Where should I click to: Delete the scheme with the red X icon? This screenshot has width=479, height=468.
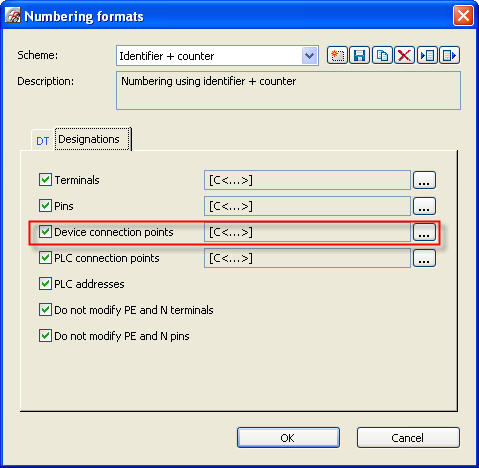404,55
